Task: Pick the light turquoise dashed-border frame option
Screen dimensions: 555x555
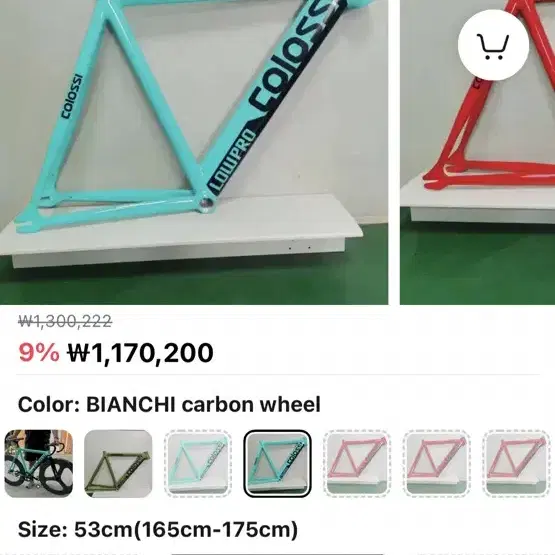Action: pyautogui.click(x=198, y=463)
